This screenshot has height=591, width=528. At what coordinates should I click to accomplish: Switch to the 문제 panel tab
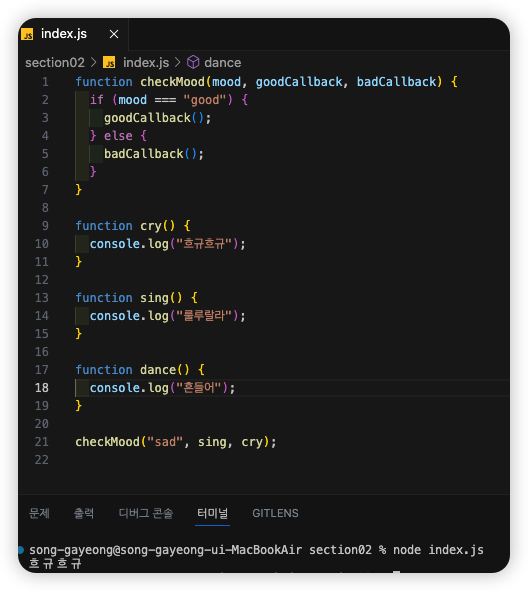coord(39,513)
